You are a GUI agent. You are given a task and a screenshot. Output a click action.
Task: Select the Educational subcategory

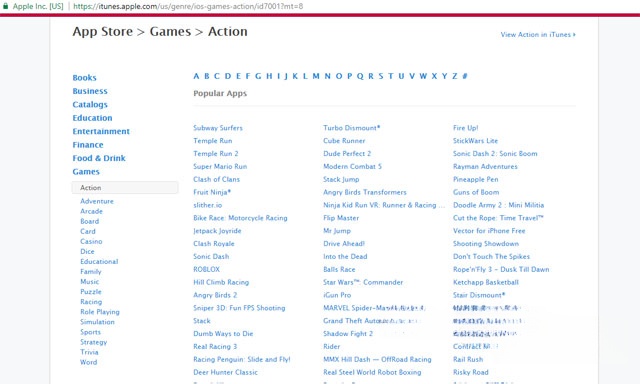pyautogui.click(x=99, y=262)
